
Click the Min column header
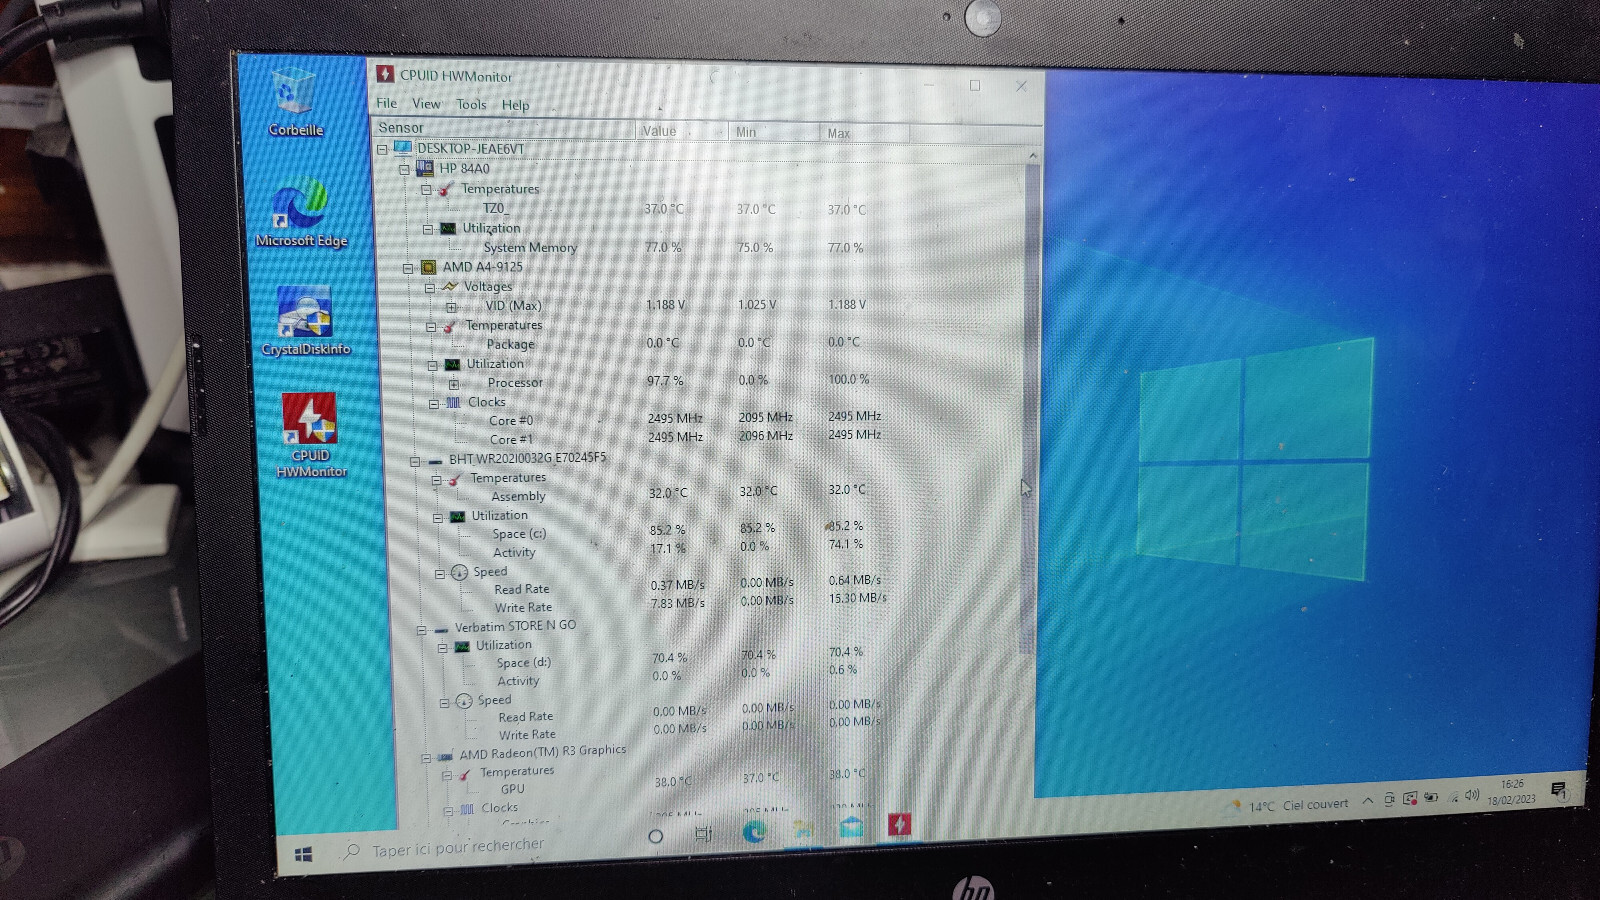pos(774,132)
